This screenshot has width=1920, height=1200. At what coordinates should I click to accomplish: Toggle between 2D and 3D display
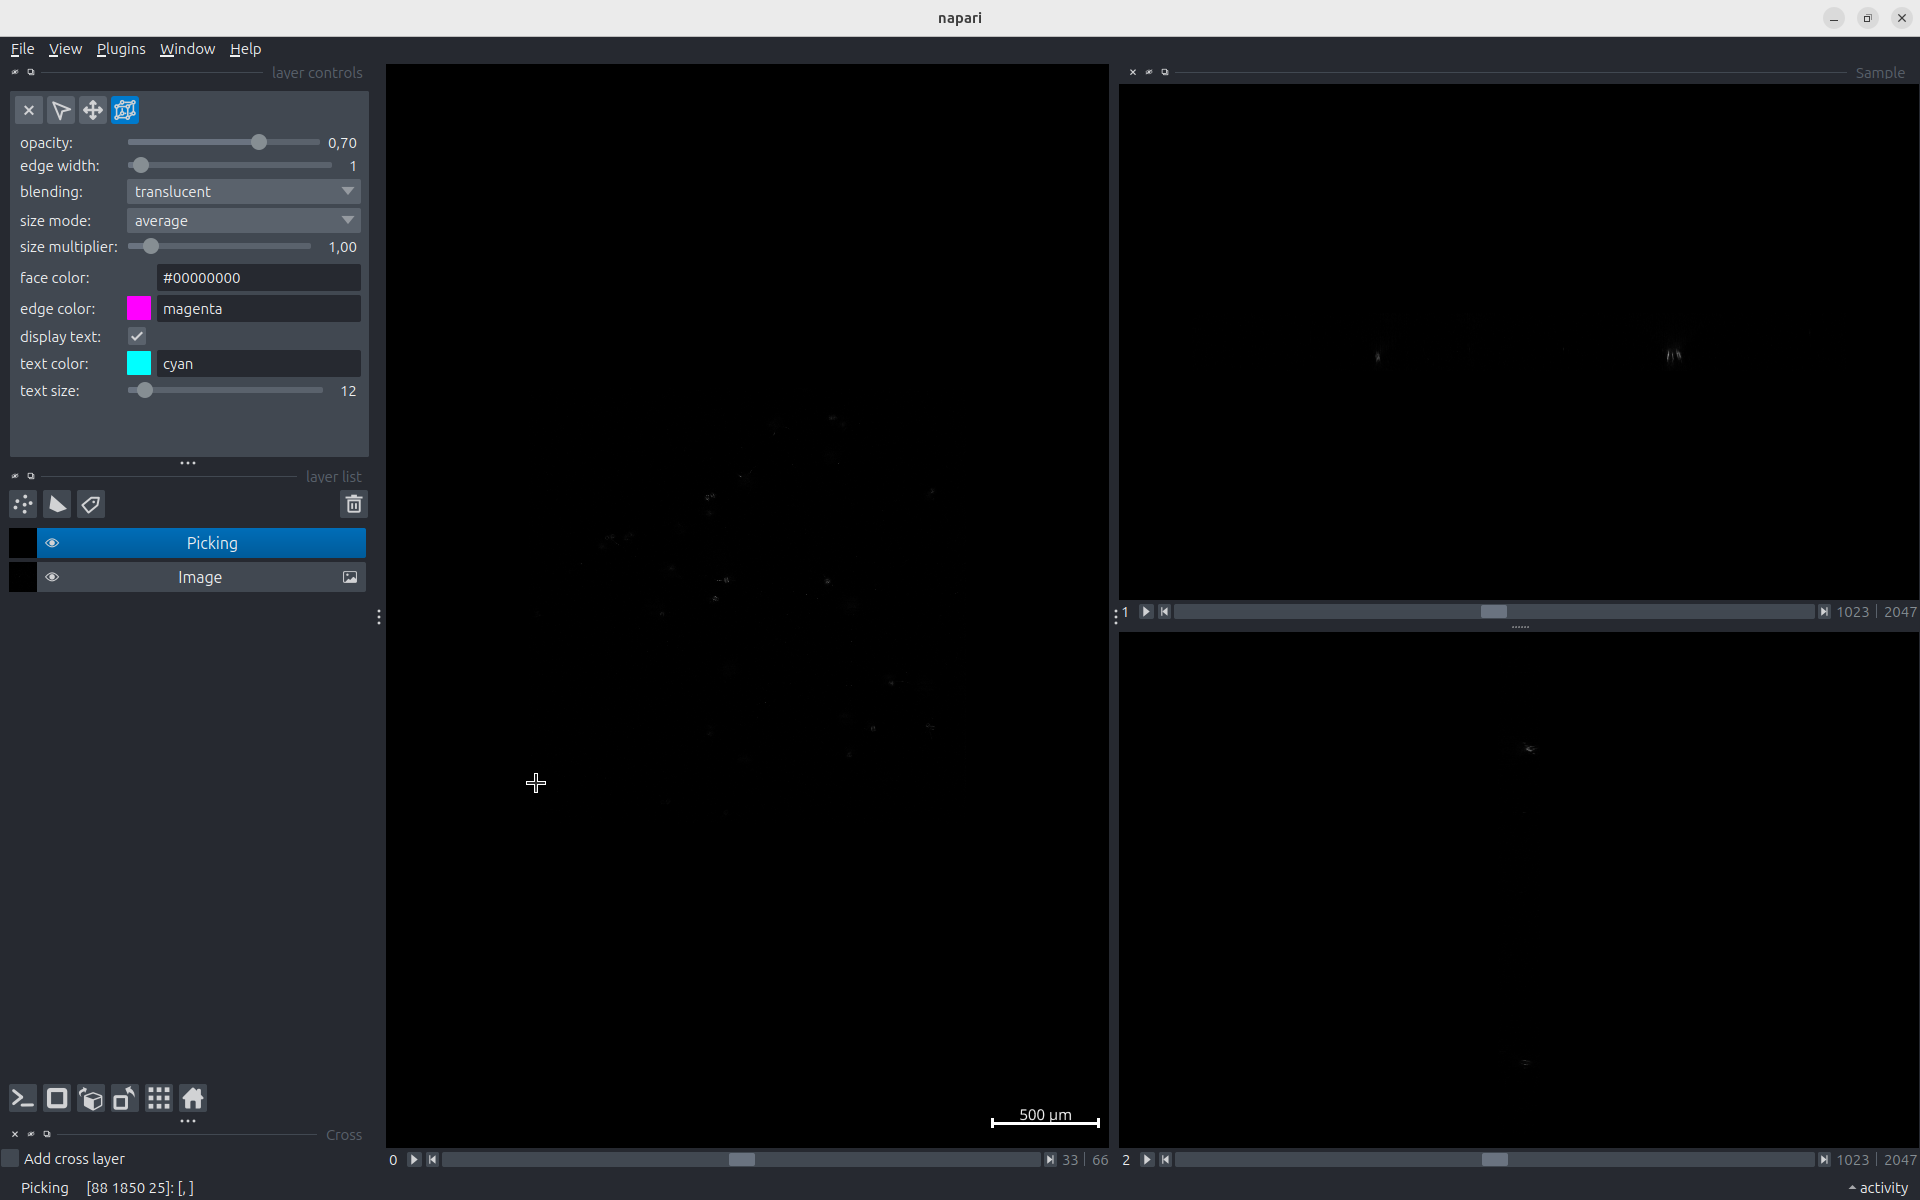point(57,1098)
